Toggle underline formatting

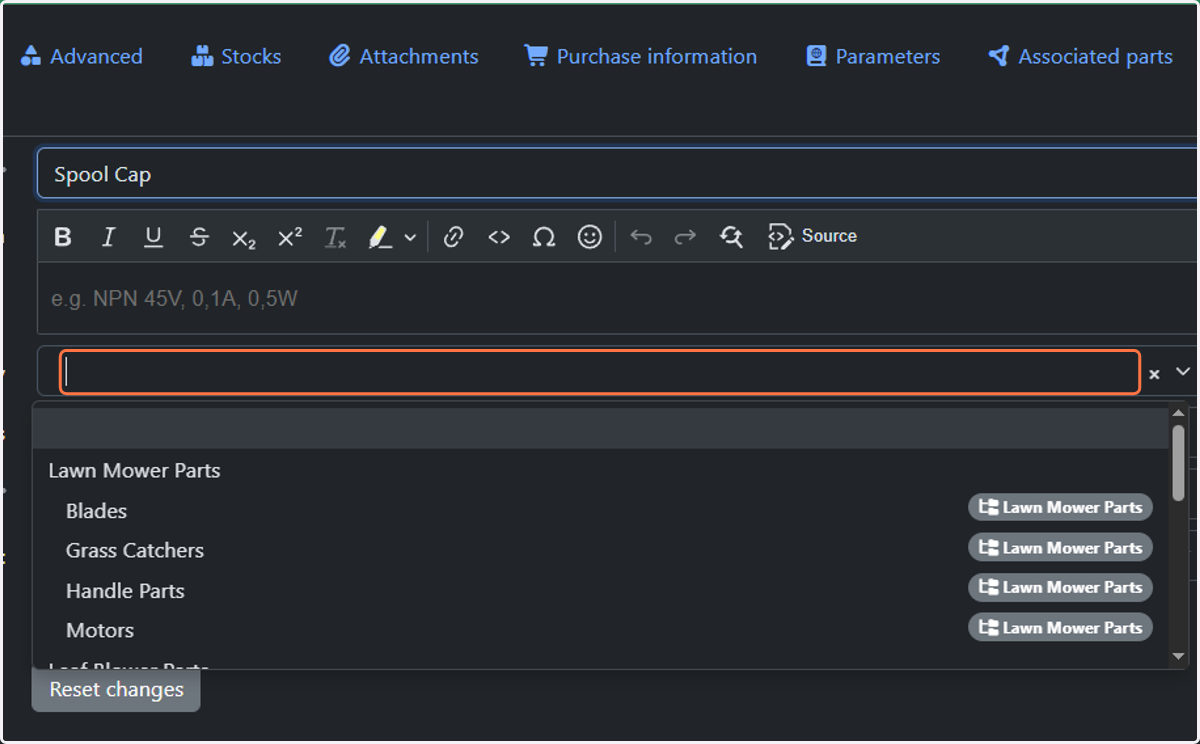153,237
